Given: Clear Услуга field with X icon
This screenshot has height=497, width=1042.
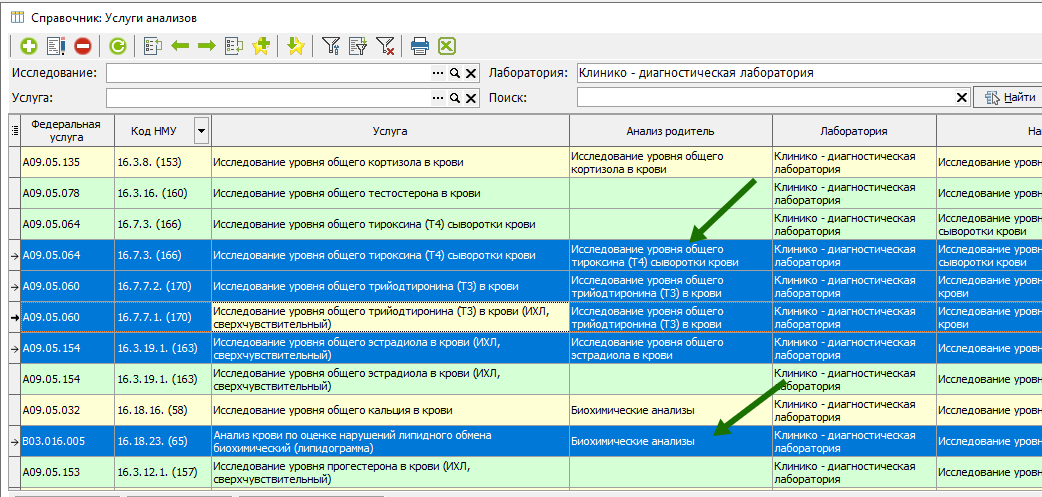Looking at the screenshot, I should point(470,98).
